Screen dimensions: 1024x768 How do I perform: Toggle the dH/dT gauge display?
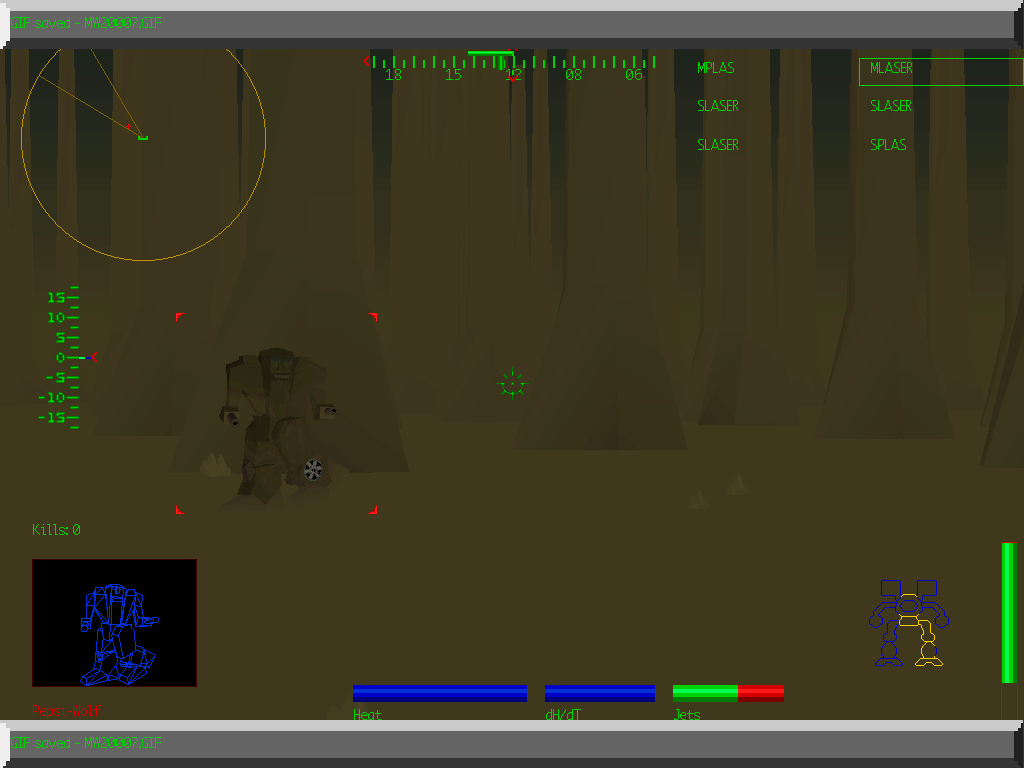600,692
